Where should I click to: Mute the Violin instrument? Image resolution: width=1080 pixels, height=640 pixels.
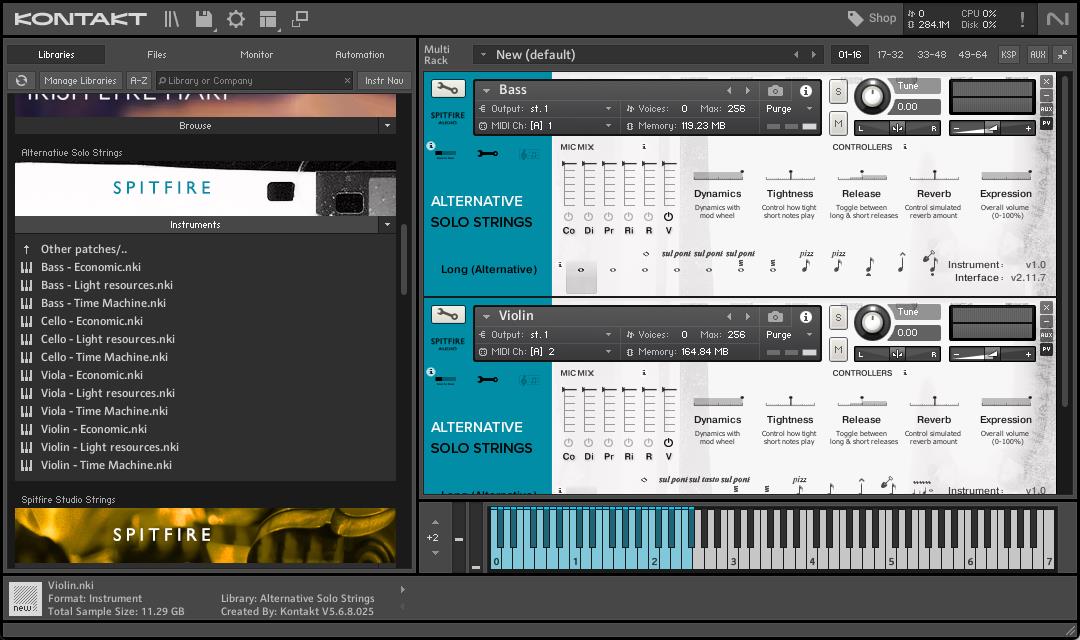838,349
